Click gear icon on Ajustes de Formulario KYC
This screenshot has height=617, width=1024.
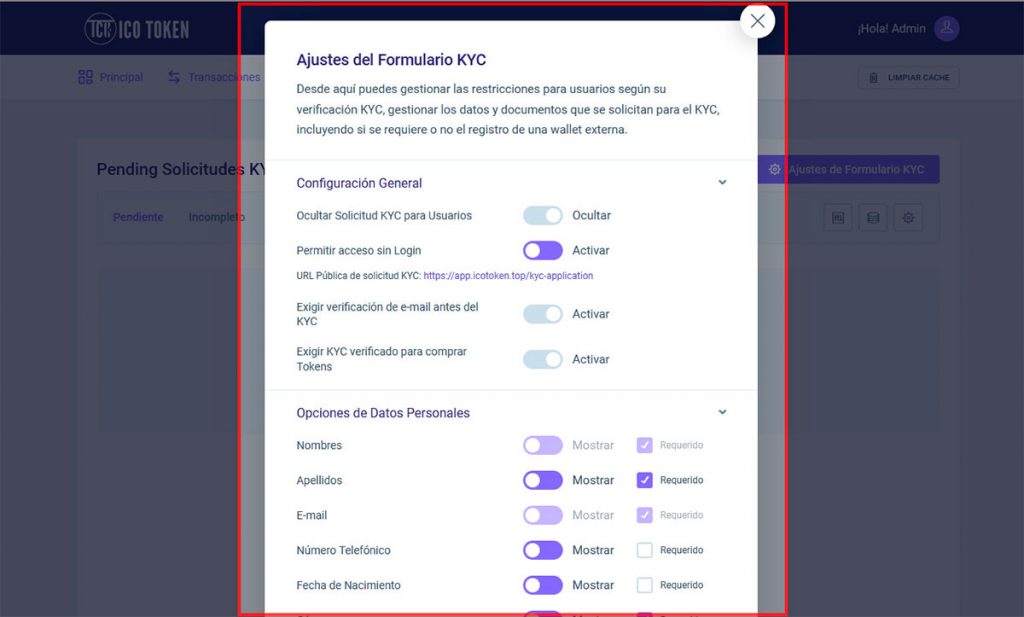tap(774, 169)
